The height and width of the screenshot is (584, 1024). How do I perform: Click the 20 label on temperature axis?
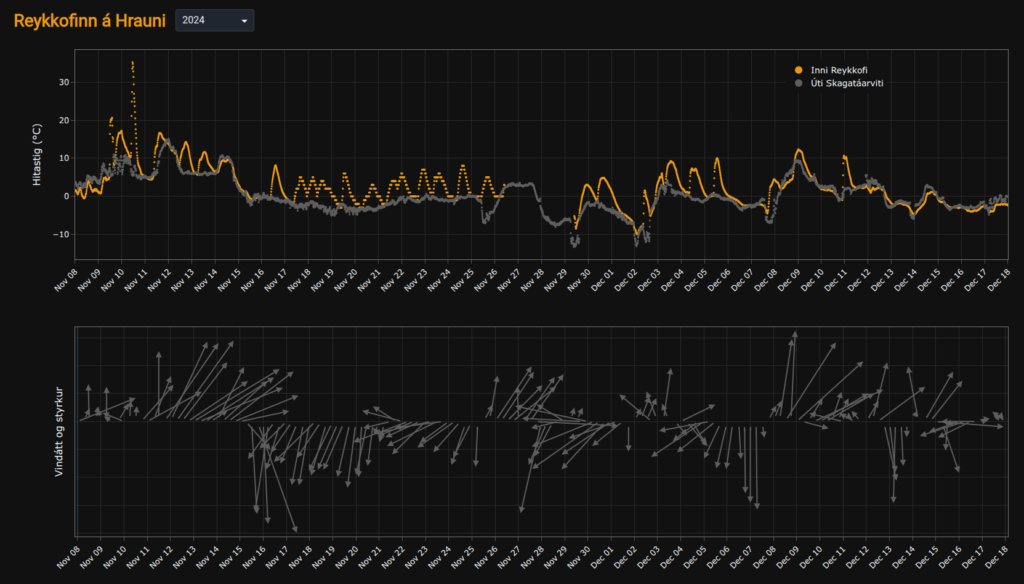[x=63, y=120]
